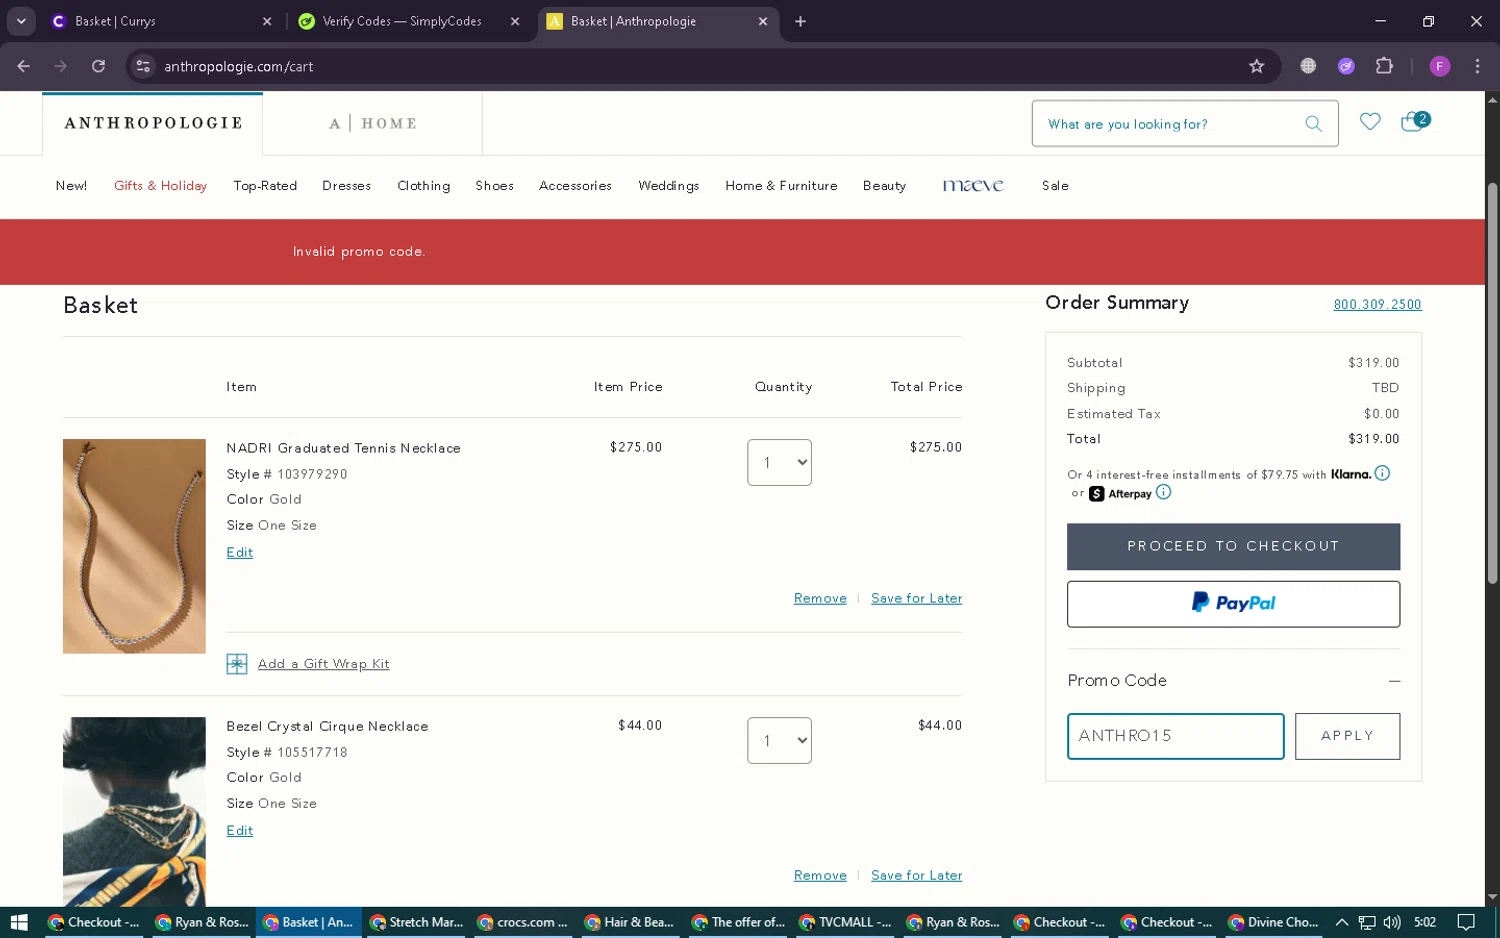1500x938 pixels.
Task: Click the Klarna info icon
Action: (1382, 473)
